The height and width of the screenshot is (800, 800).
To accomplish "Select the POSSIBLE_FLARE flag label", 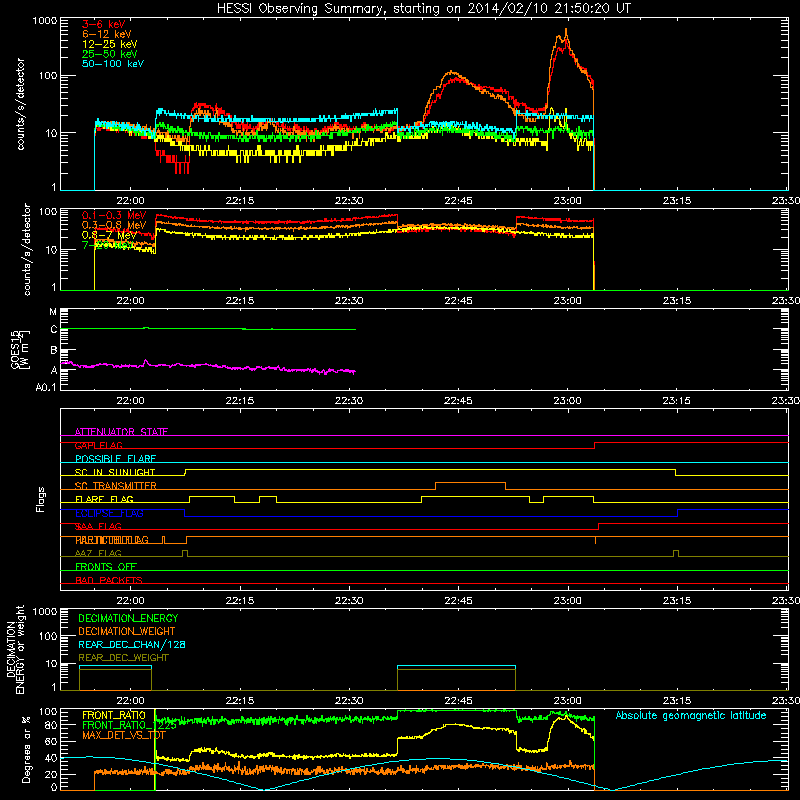I will 115,459.
